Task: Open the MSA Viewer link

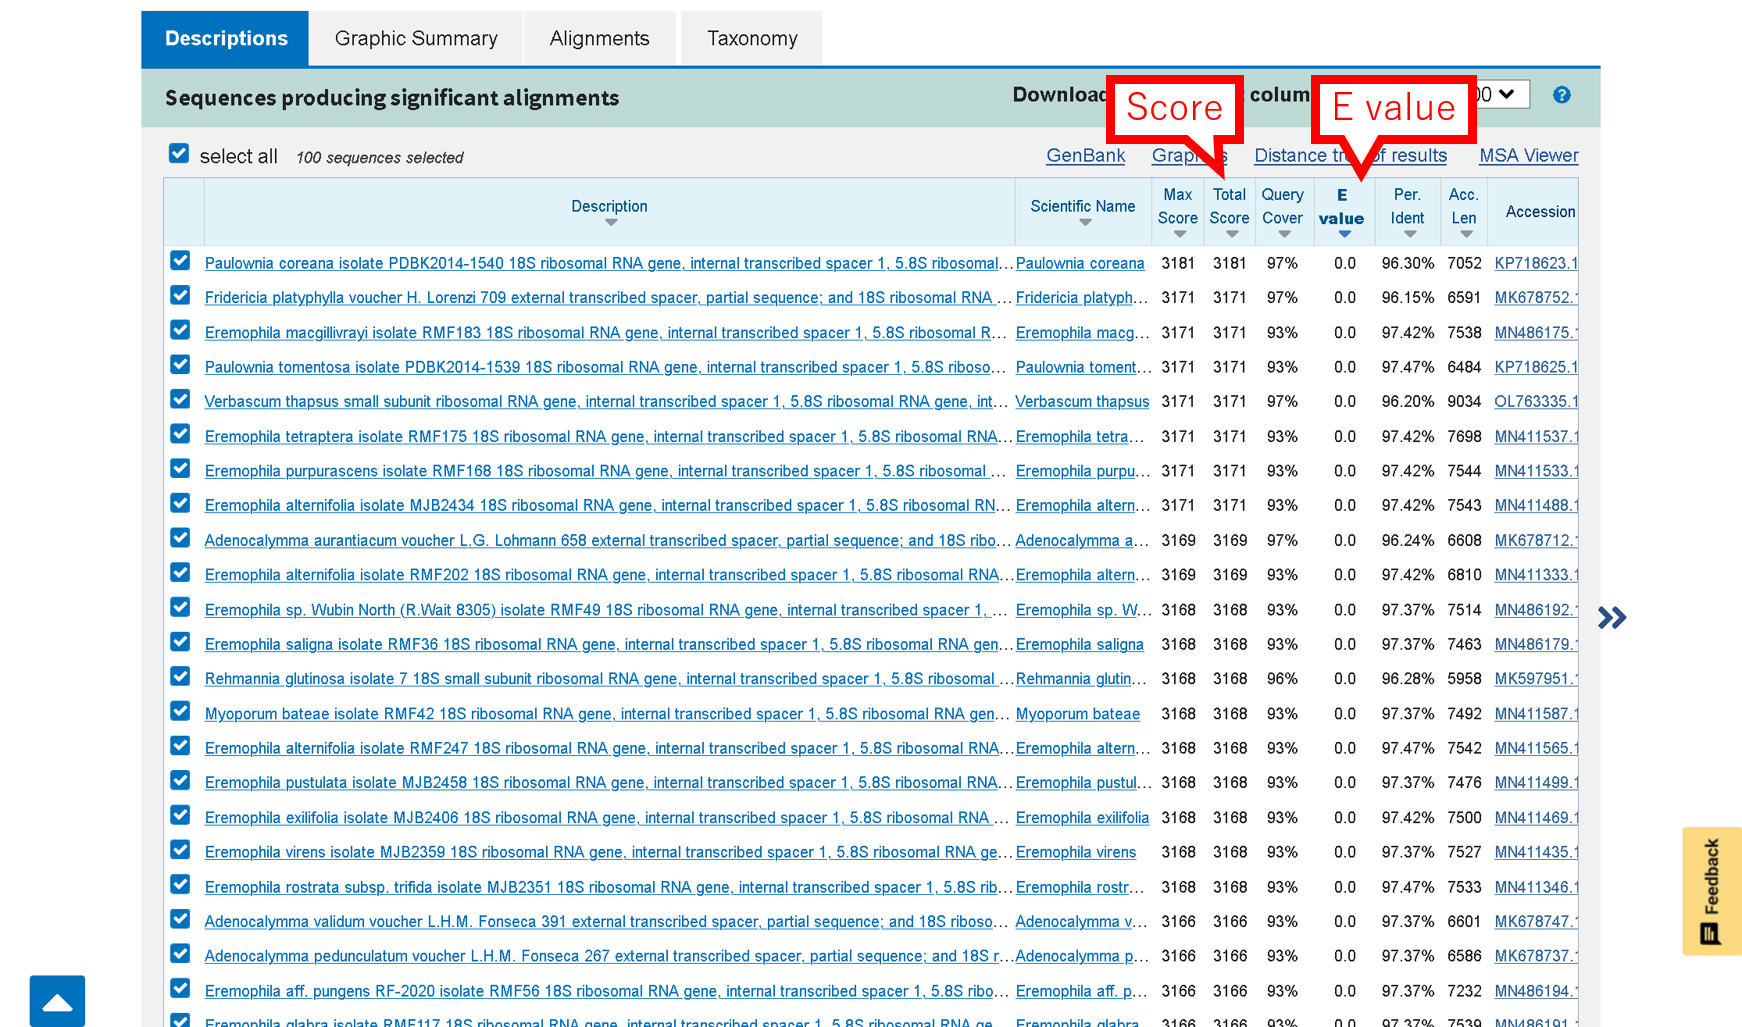Action: (x=1528, y=155)
